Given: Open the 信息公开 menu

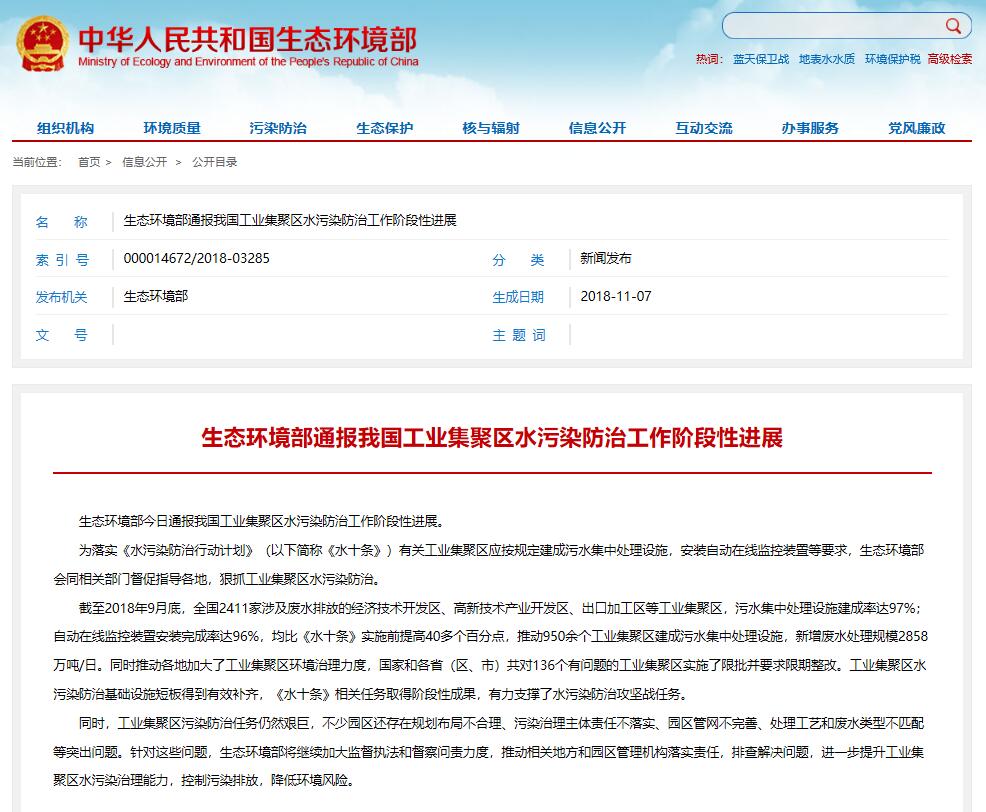Looking at the screenshot, I should click(597, 128).
